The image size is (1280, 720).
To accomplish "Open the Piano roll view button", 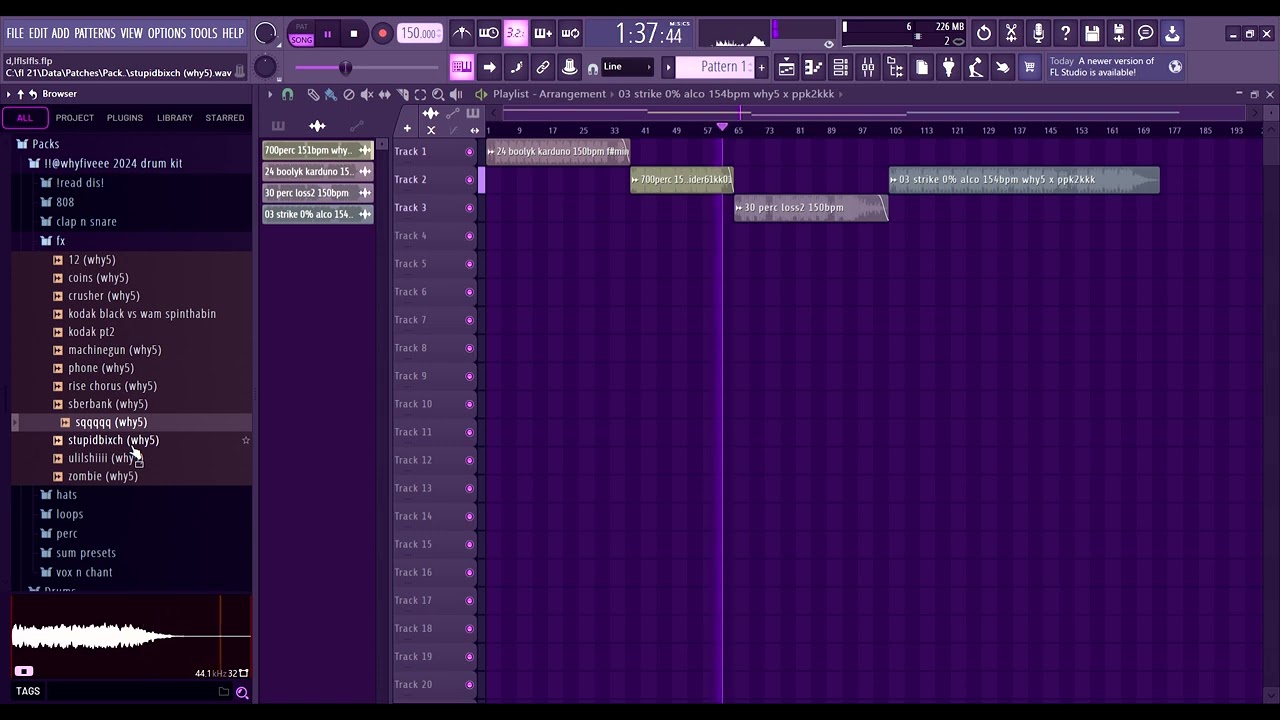I will pyautogui.click(x=814, y=67).
